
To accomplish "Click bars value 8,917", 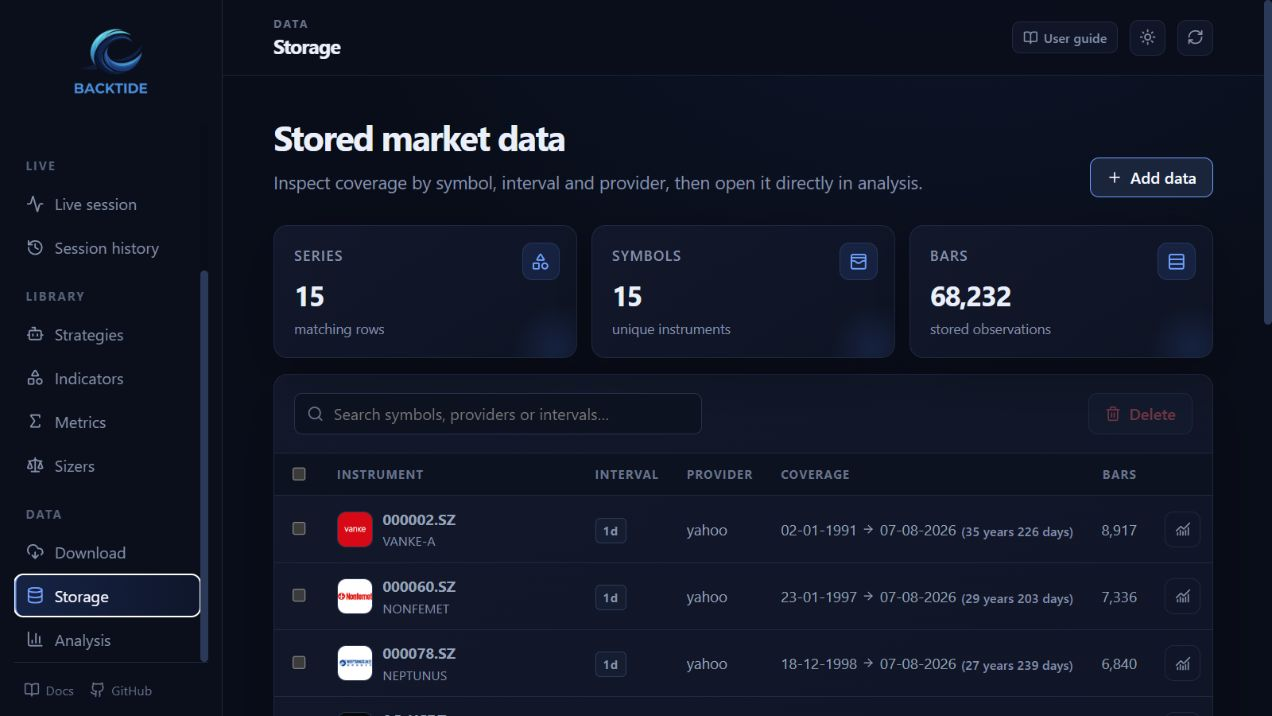I will pos(1119,530).
